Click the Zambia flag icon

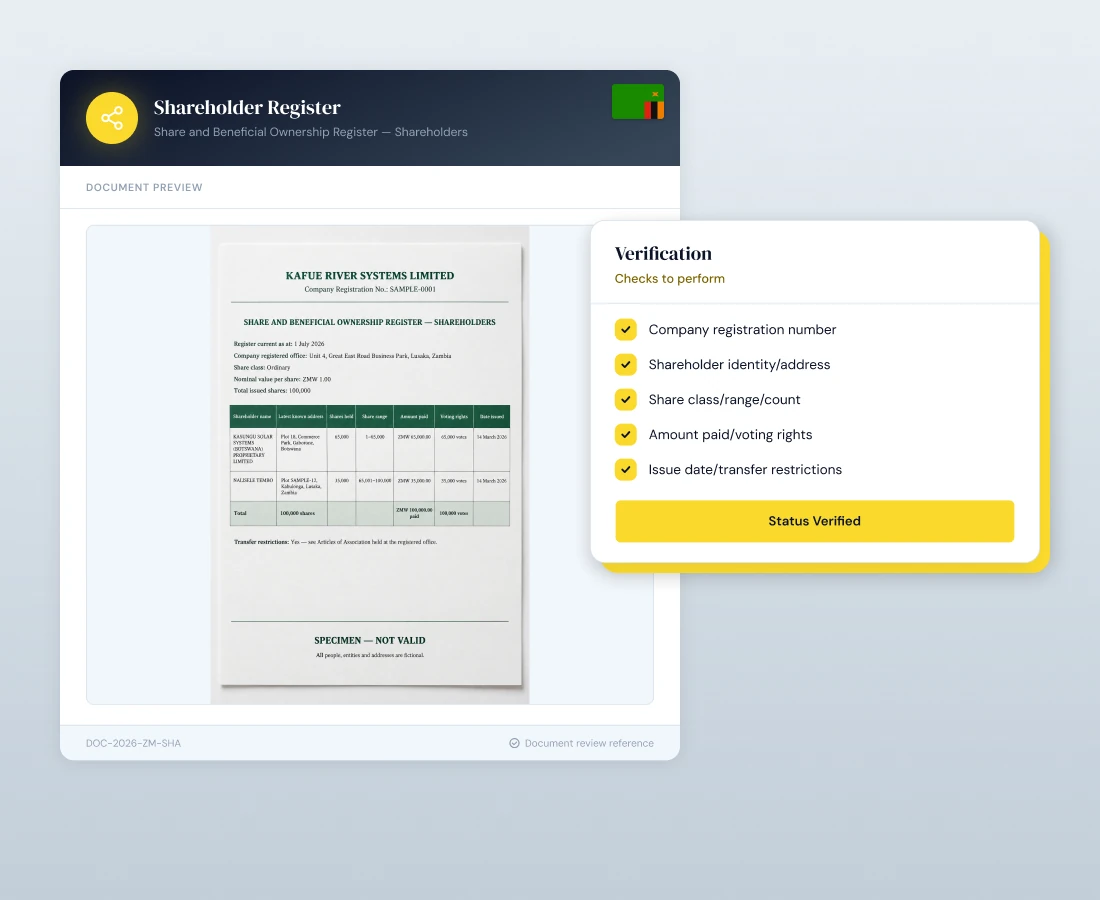[x=638, y=102]
